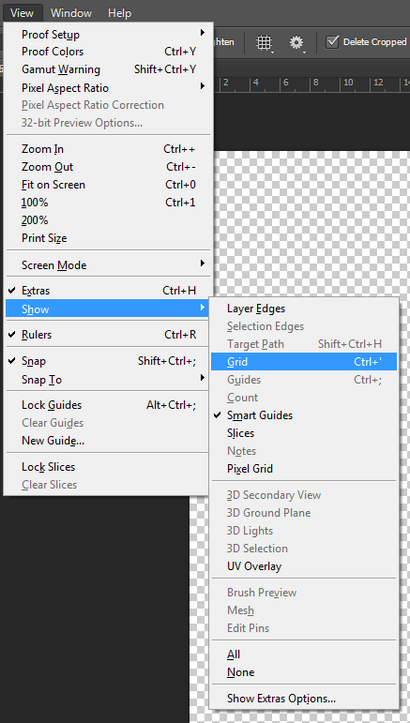
Task: Toggle the Delete Cropped checkbox
Action: pos(332,42)
